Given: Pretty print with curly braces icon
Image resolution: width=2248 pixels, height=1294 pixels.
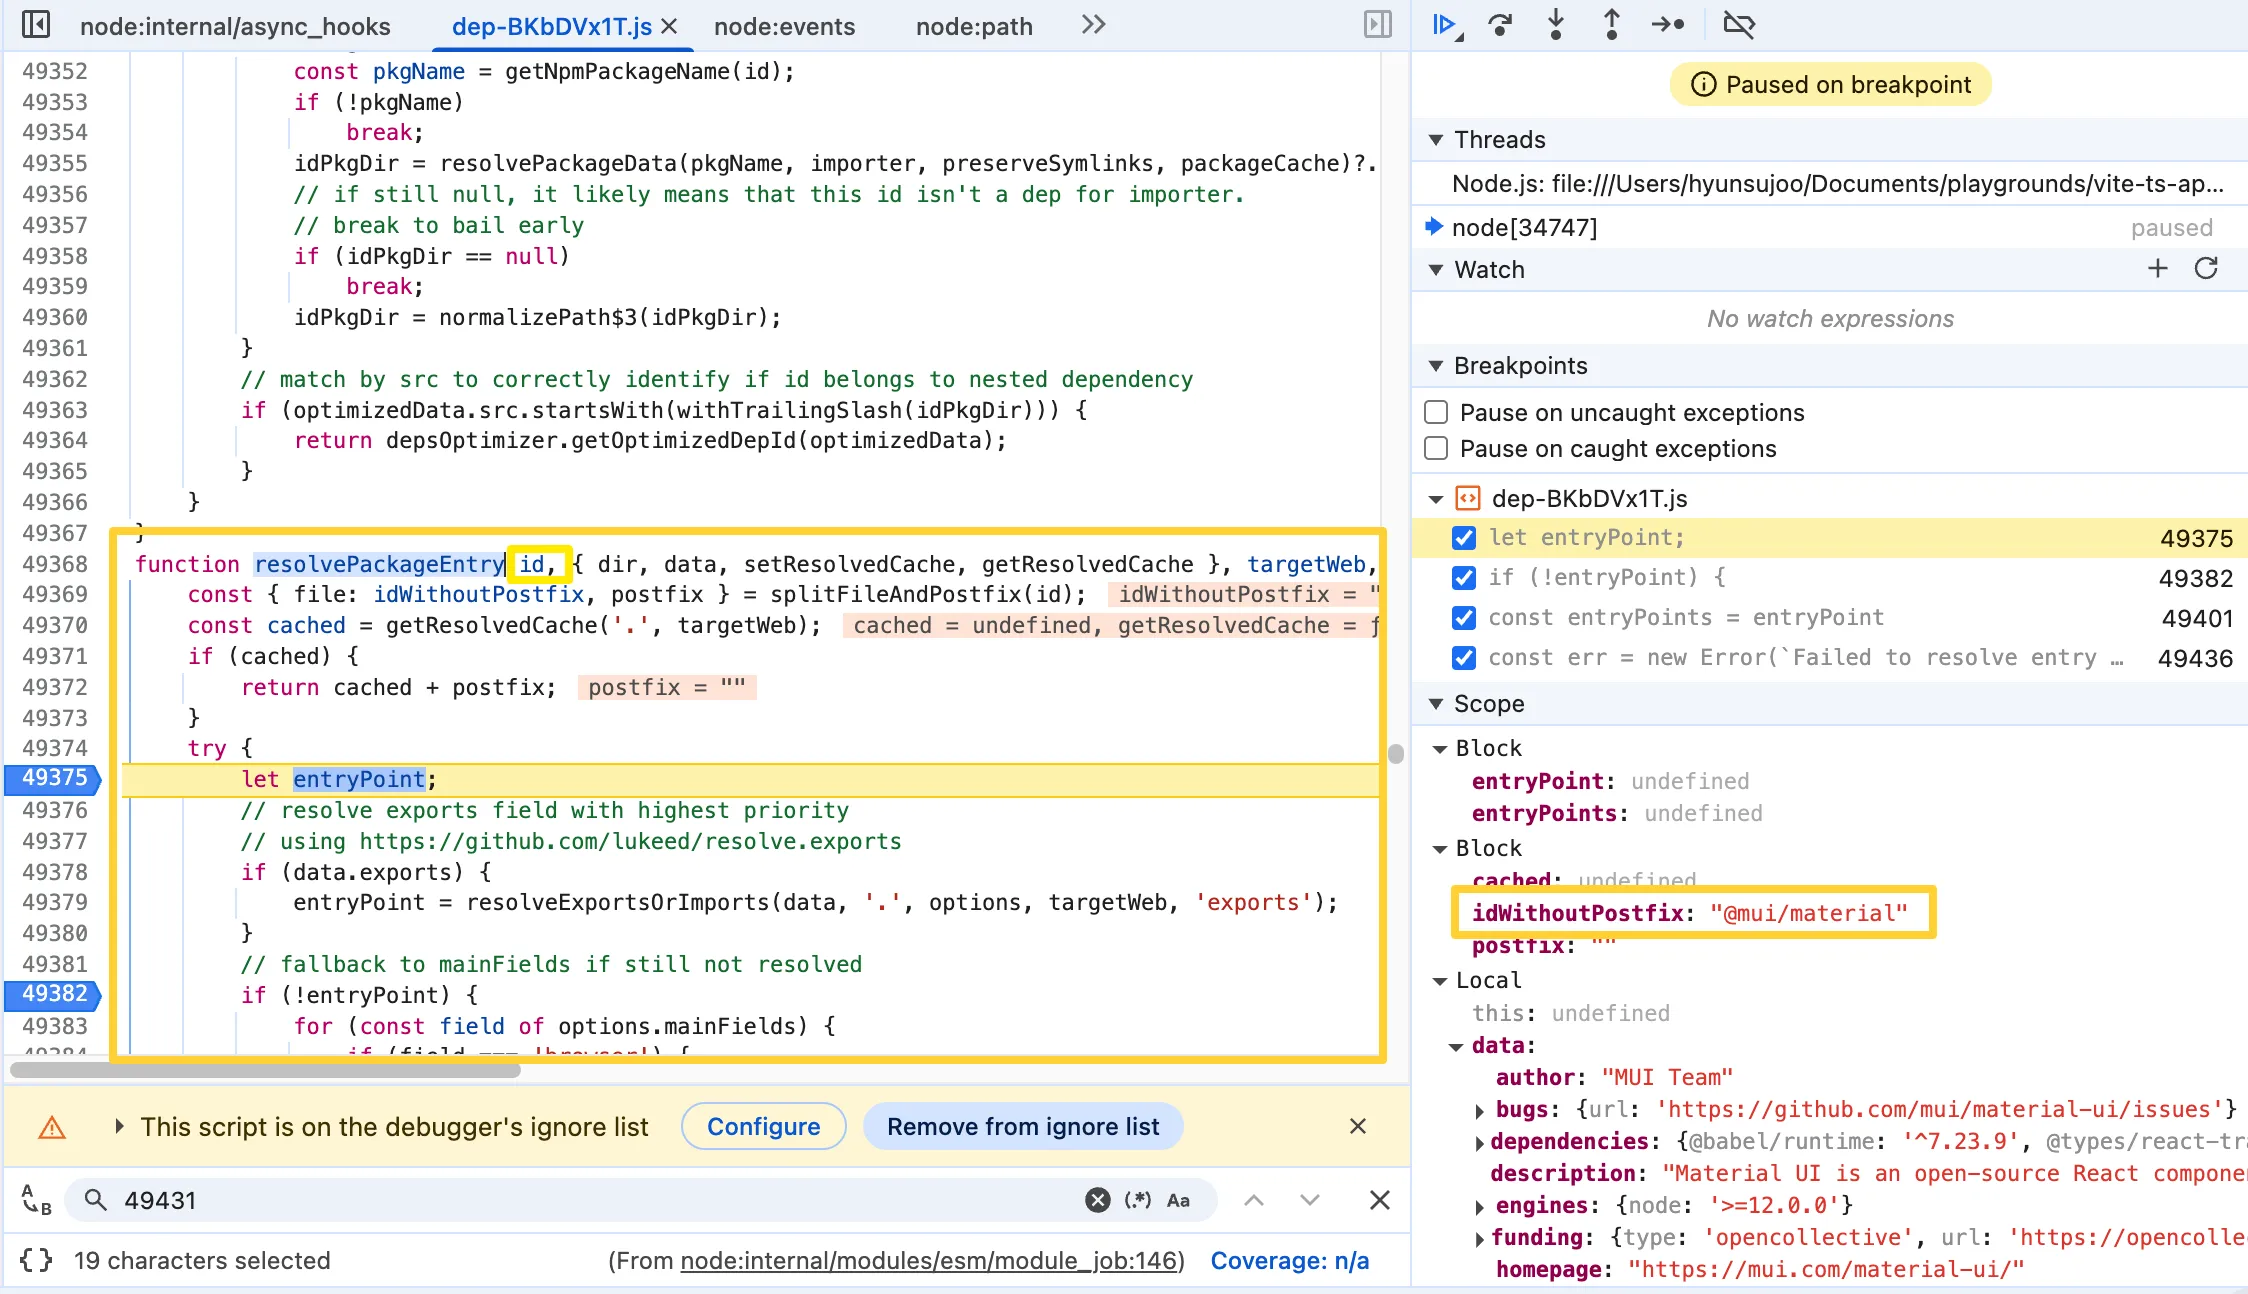Looking at the screenshot, I should tap(36, 1260).
